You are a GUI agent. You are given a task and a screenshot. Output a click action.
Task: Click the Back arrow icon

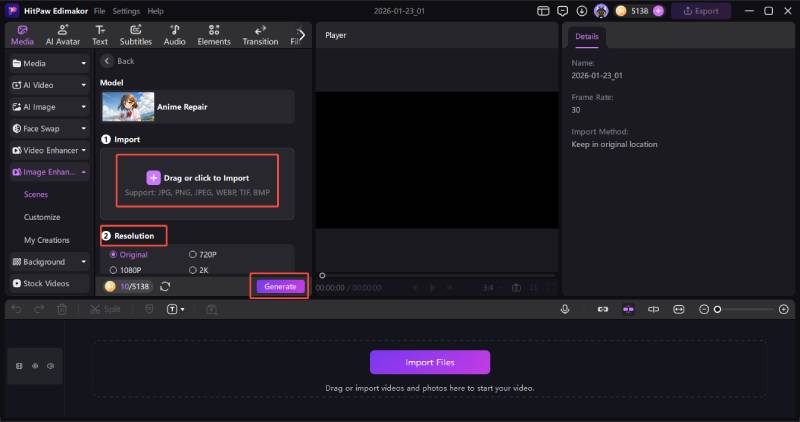(108, 61)
